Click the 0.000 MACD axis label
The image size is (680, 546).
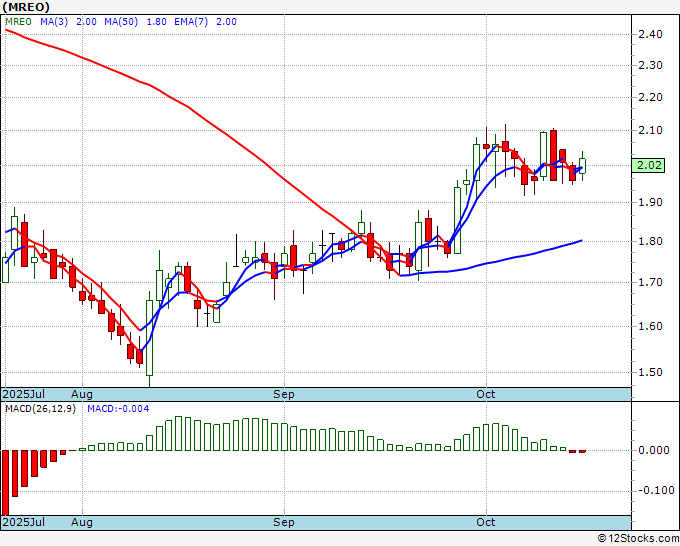[x=654, y=450]
